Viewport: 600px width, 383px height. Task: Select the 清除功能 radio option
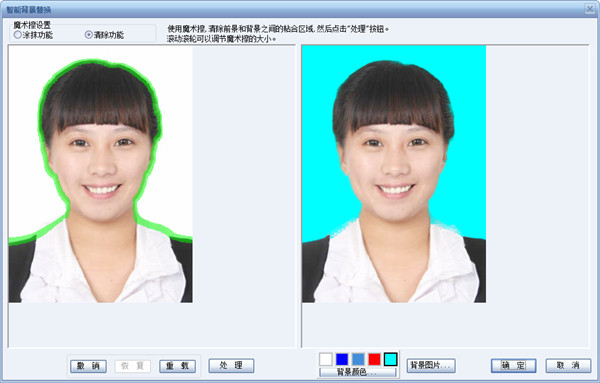pos(104,35)
